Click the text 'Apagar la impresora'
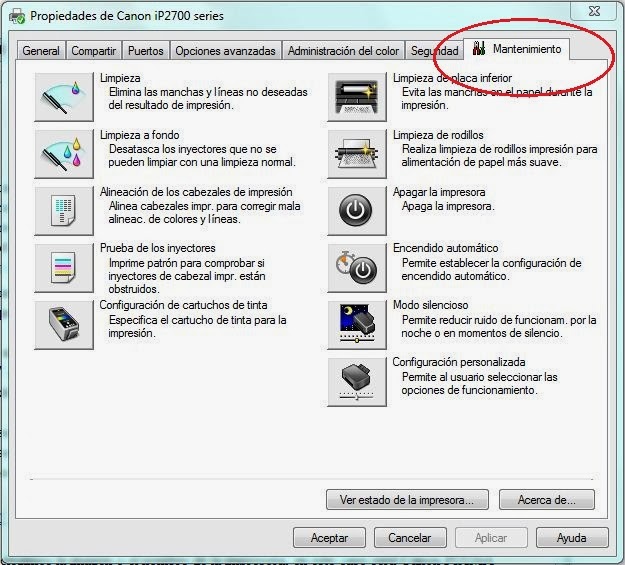Screen dimensions: 625x565 point(439,192)
